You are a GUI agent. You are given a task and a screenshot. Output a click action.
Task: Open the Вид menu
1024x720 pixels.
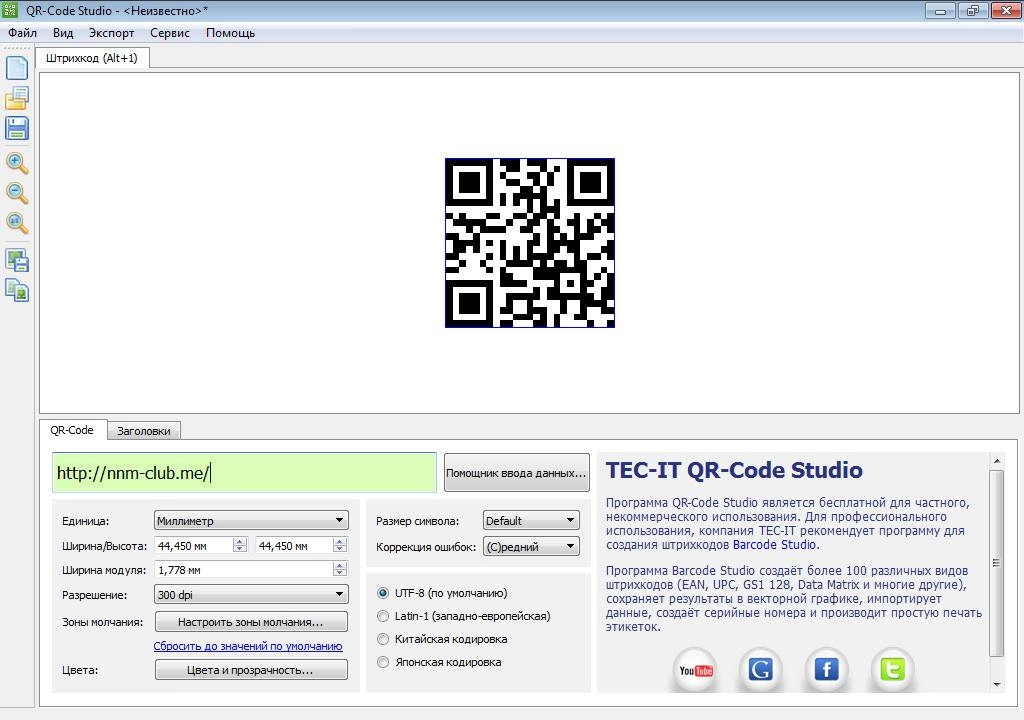[x=63, y=33]
